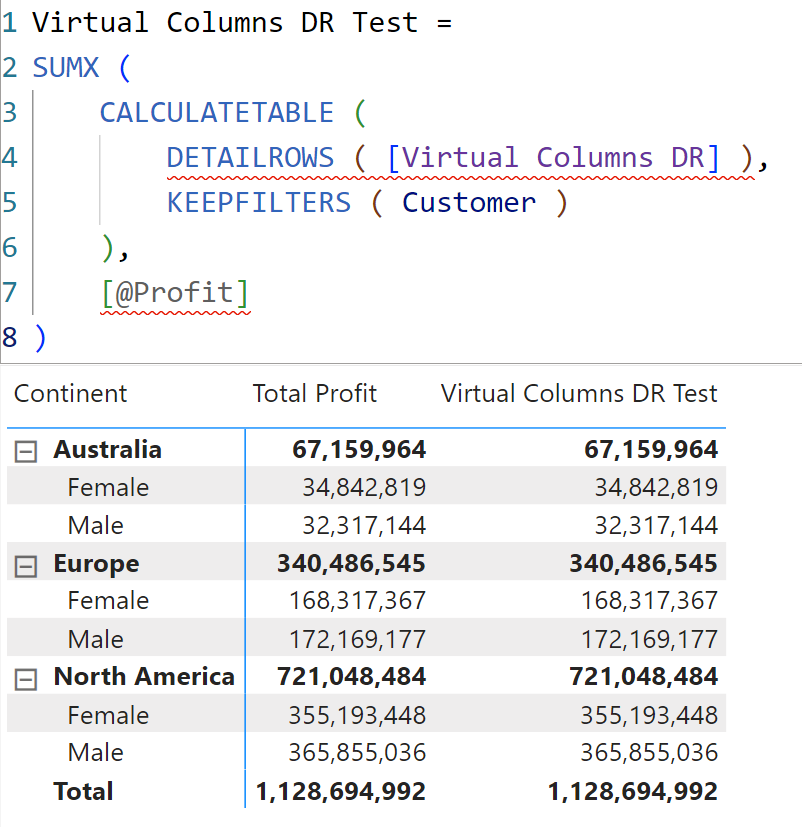The width and height of the screenshot is (802, 827).
Task: Click the SUMX function in the formula
Action: click(x=67, y=68)
